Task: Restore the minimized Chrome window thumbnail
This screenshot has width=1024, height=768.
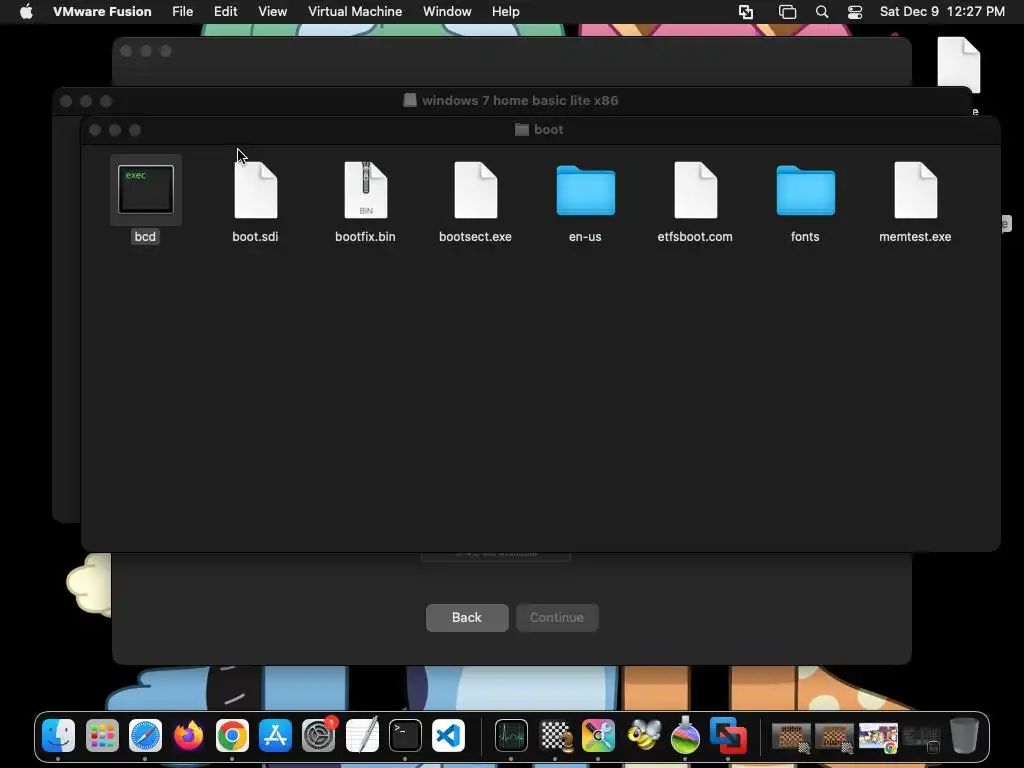Action: click(878, 737)
